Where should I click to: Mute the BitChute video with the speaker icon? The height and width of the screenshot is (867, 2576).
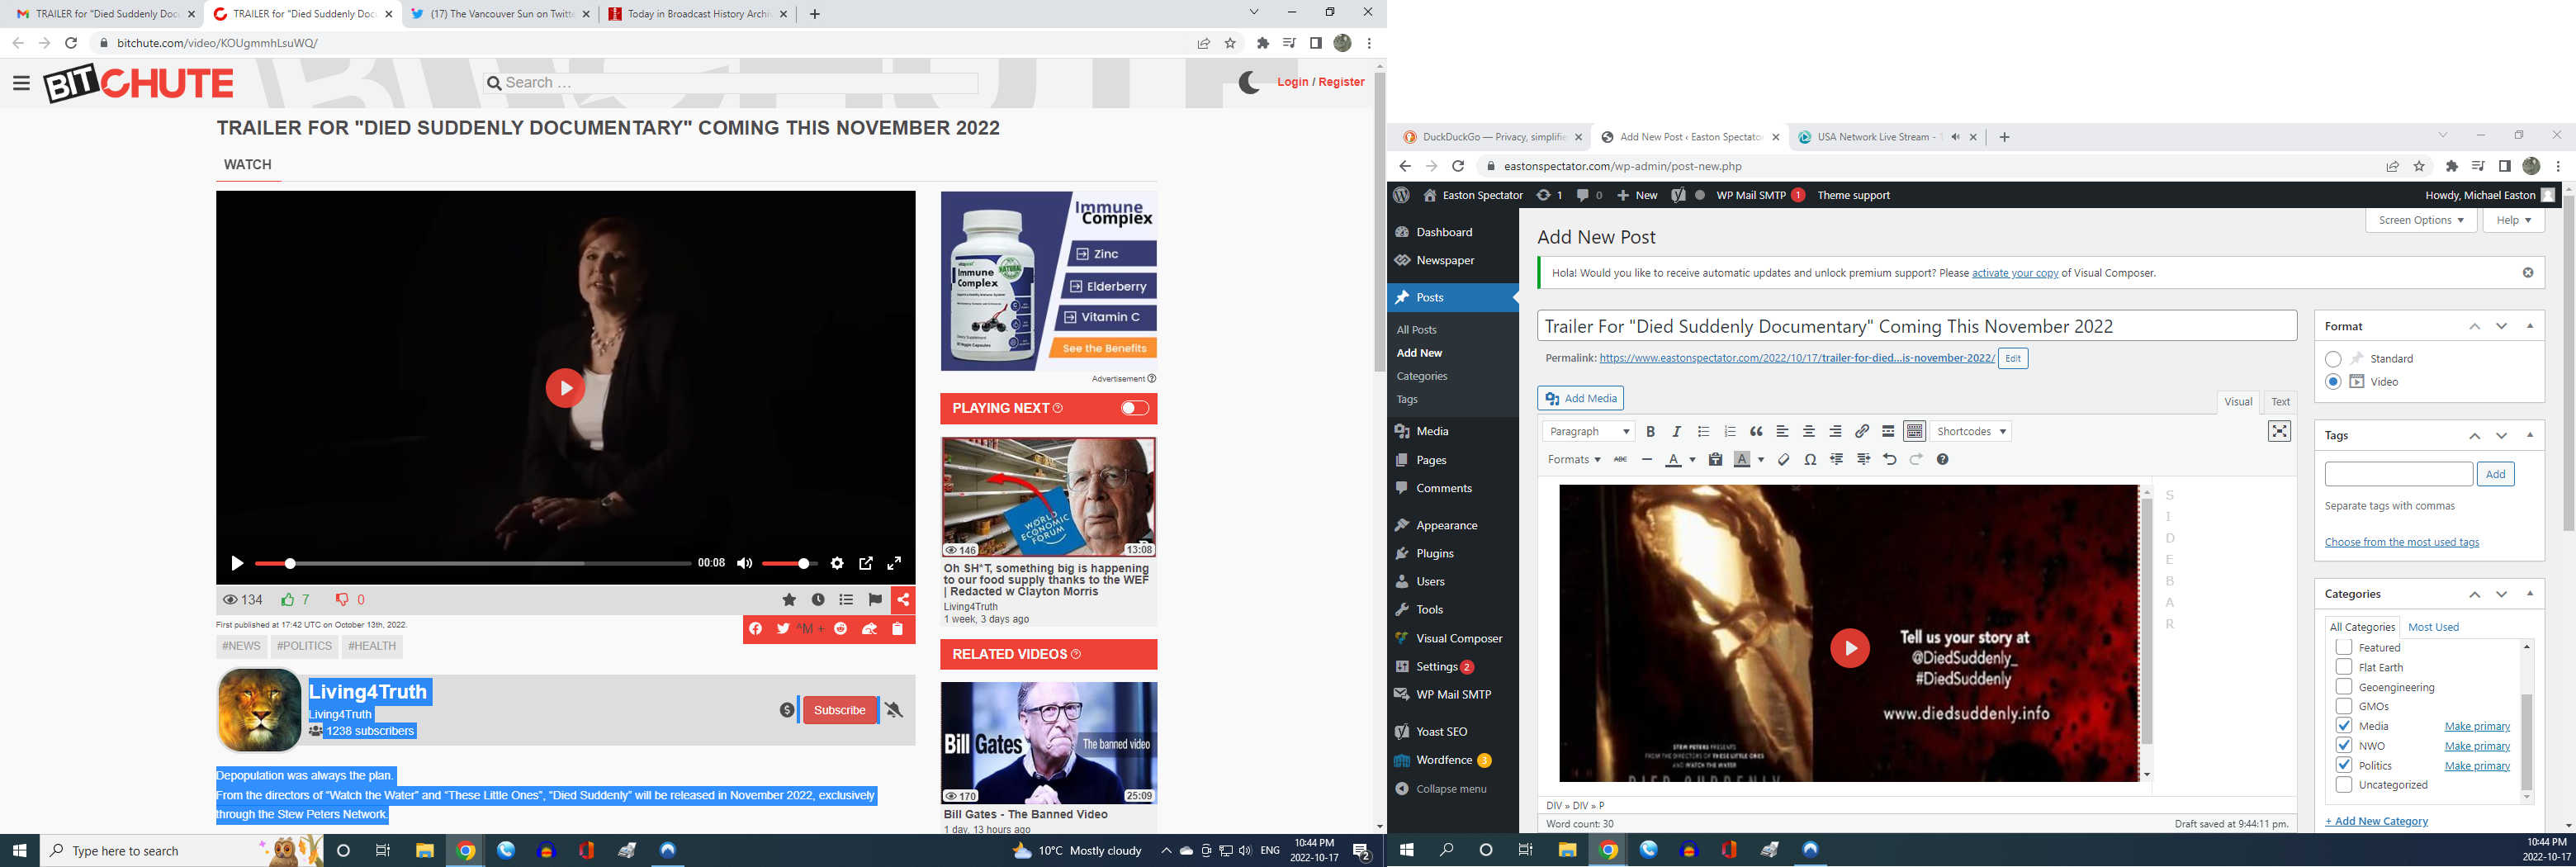click(x=744, y=564)
